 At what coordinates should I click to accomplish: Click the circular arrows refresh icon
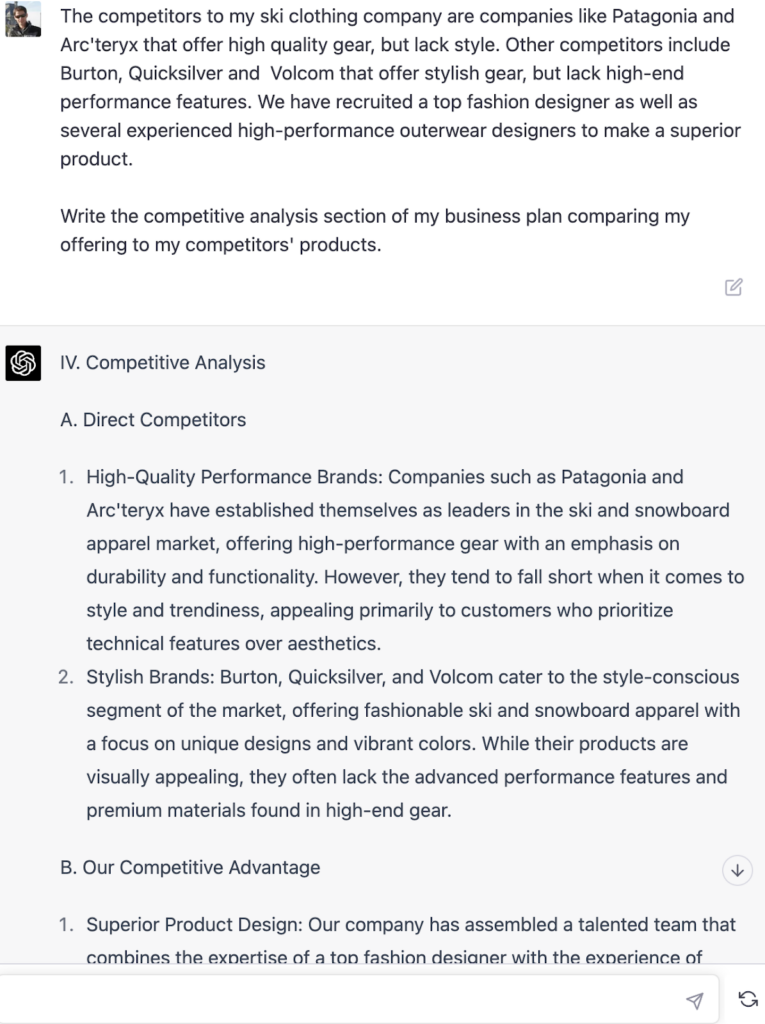[746, 997]
